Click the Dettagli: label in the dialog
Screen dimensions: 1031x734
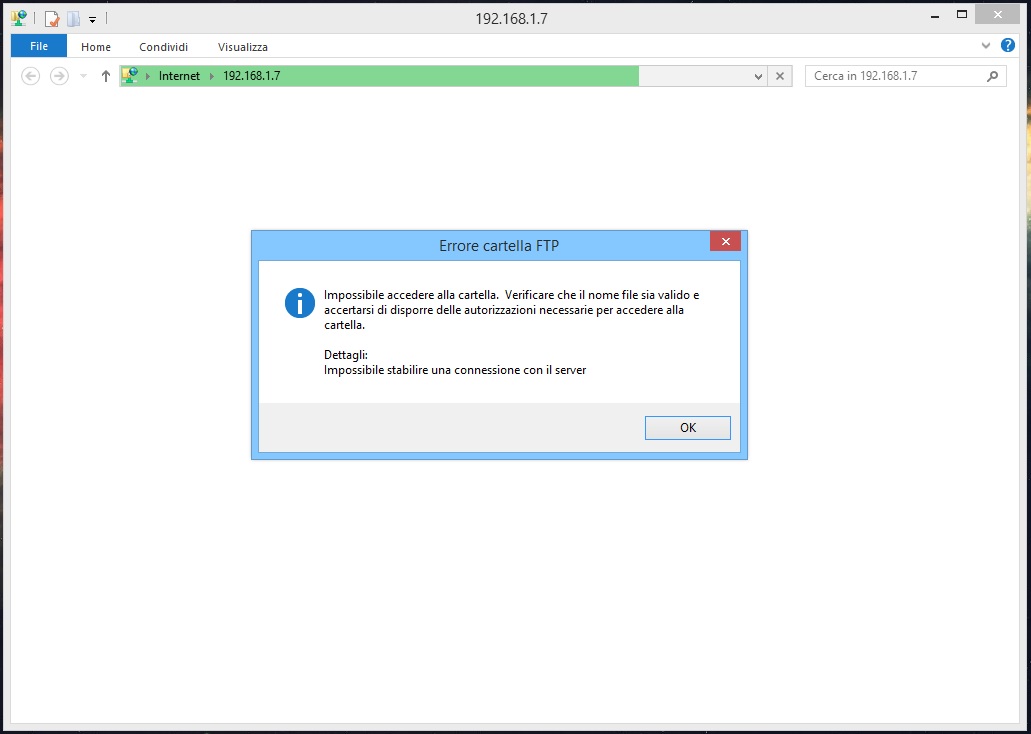pyautogui.click(x=346, y=355)
